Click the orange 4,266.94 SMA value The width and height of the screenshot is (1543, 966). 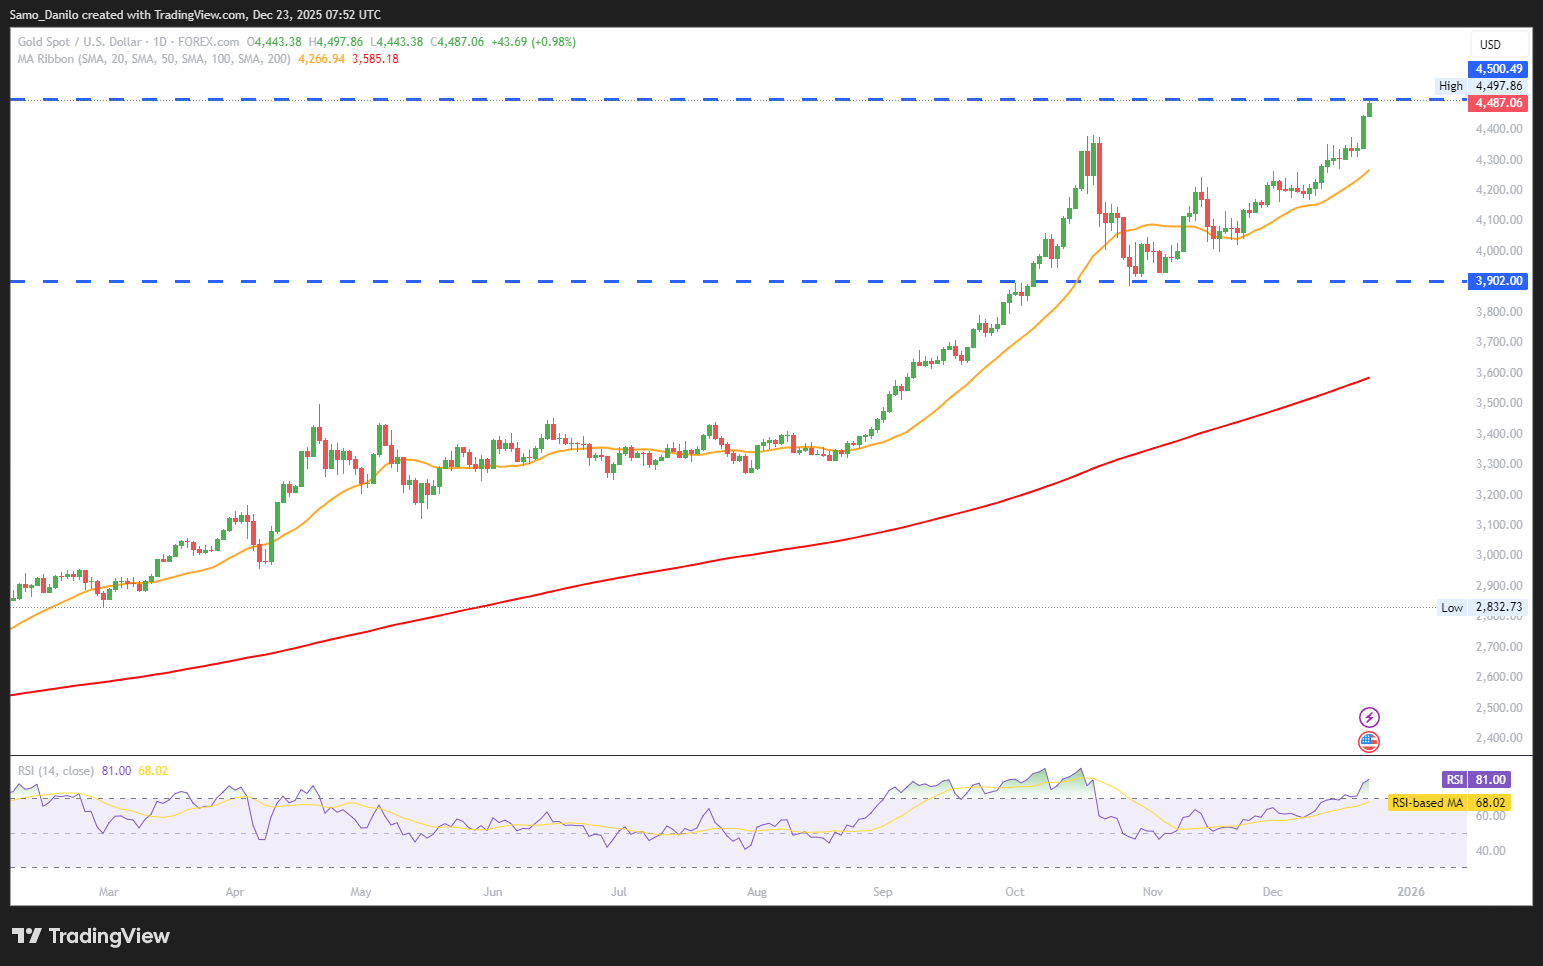321,59
